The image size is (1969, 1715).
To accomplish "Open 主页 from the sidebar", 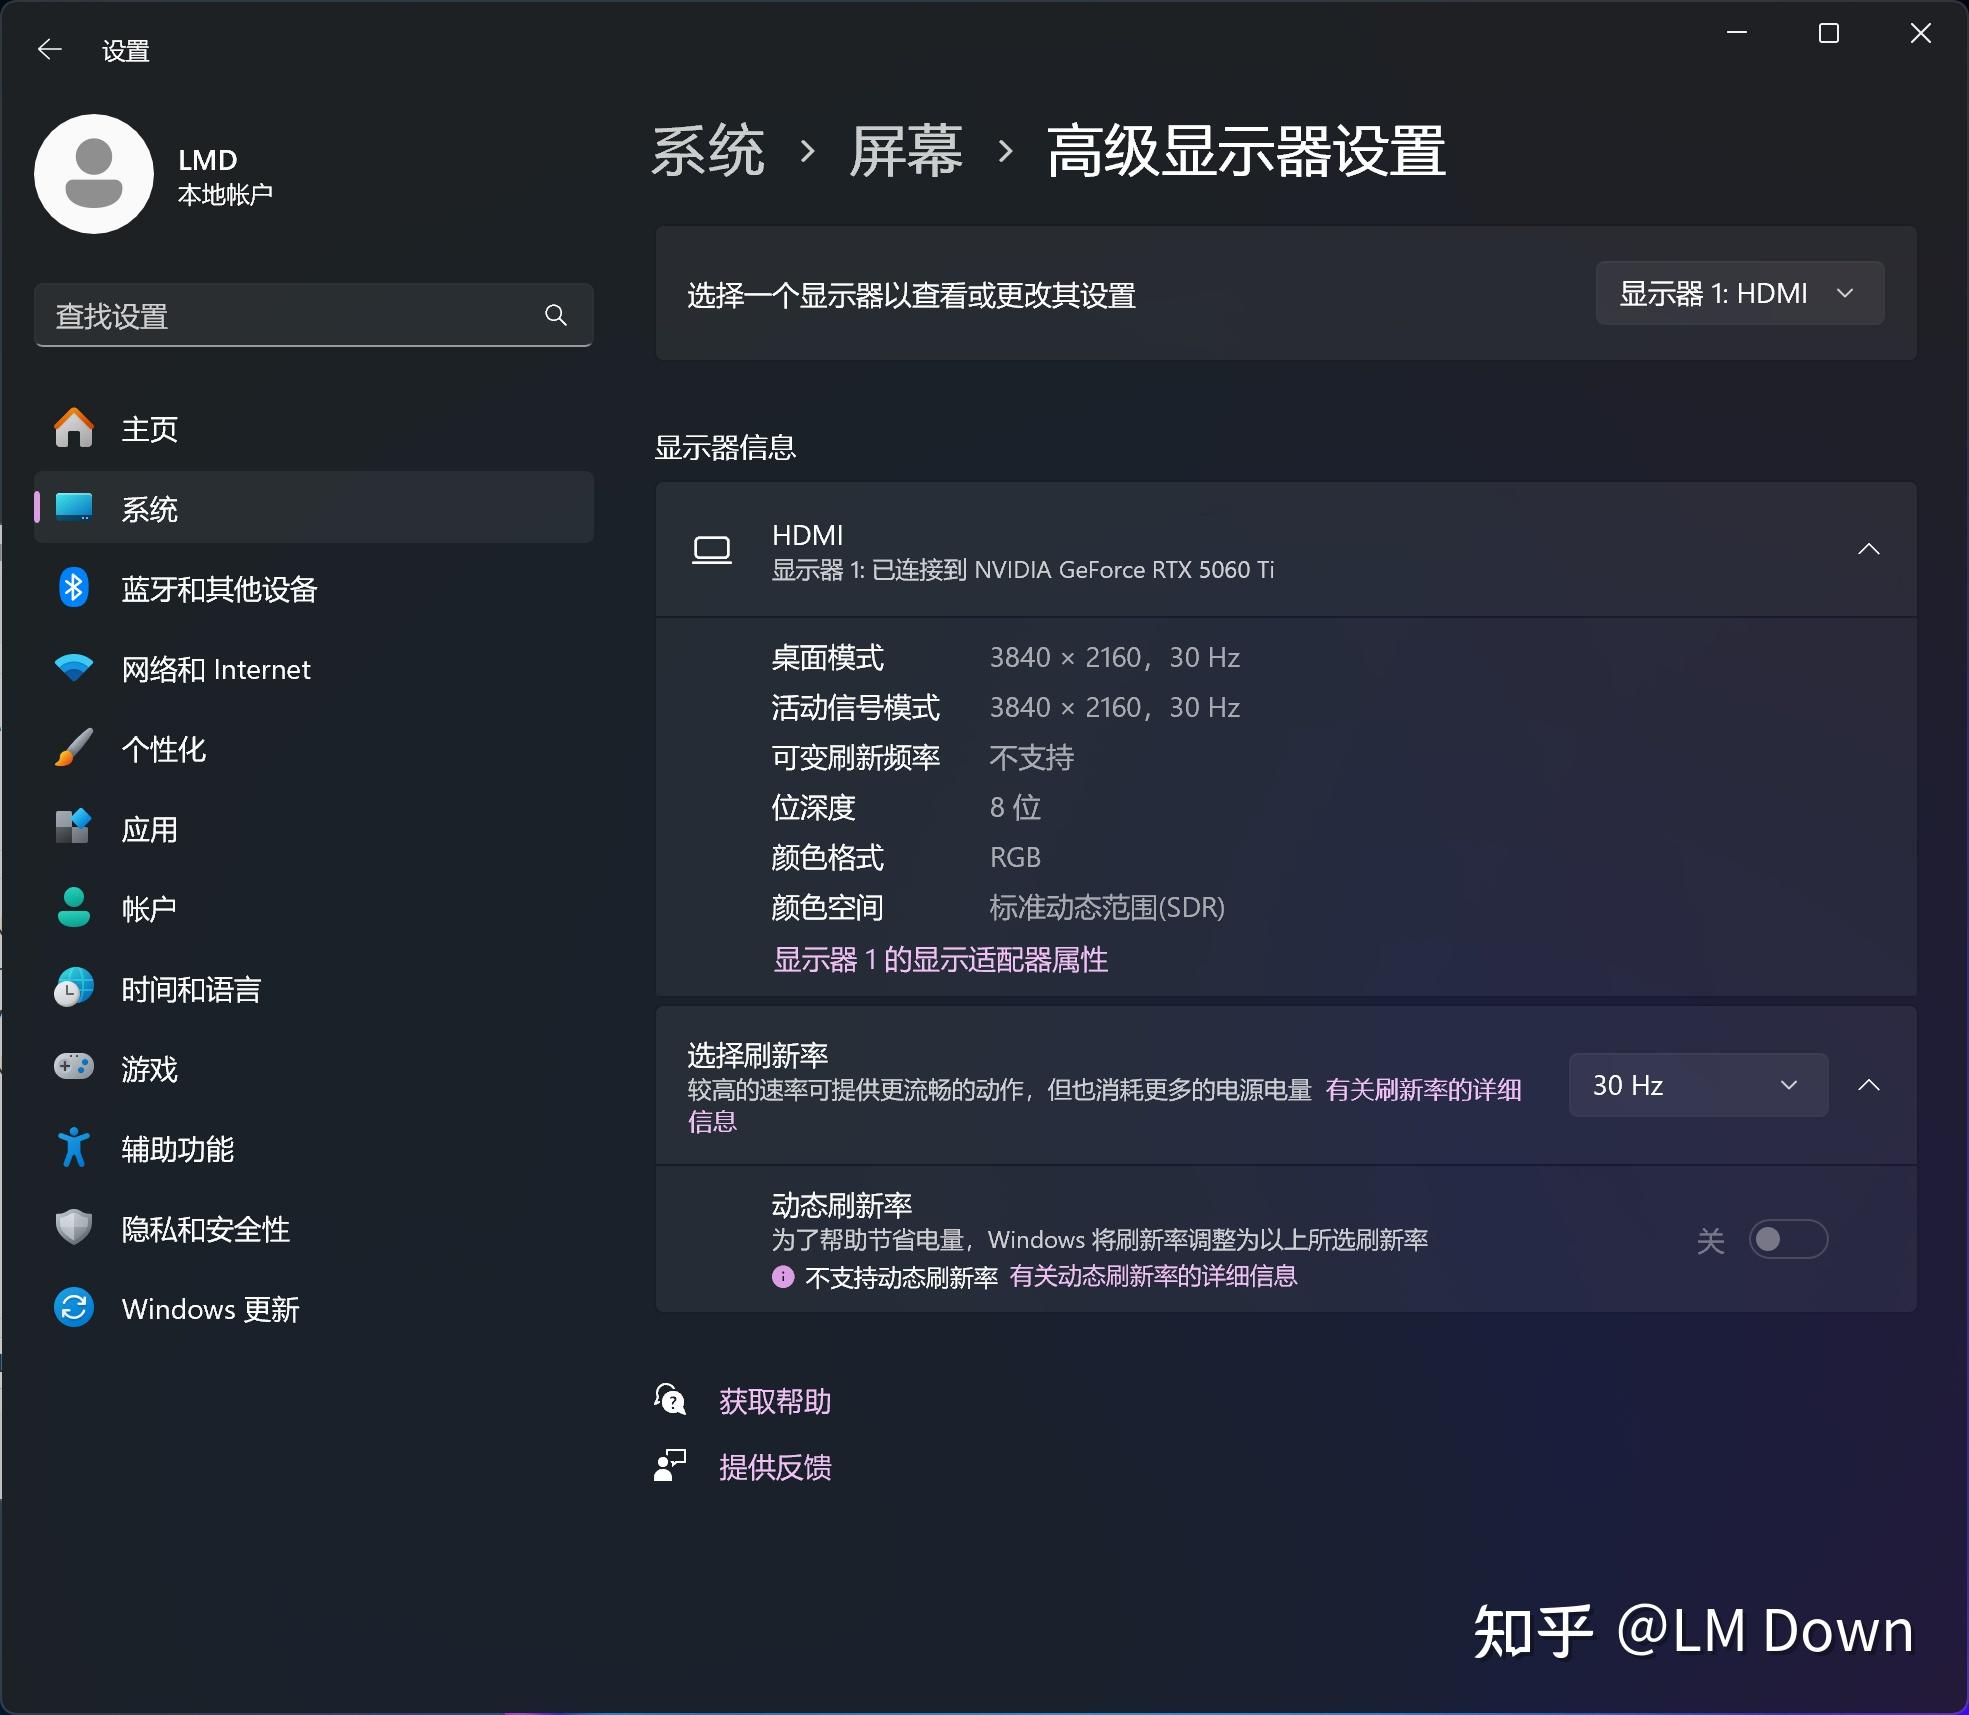I will [149, 428].
